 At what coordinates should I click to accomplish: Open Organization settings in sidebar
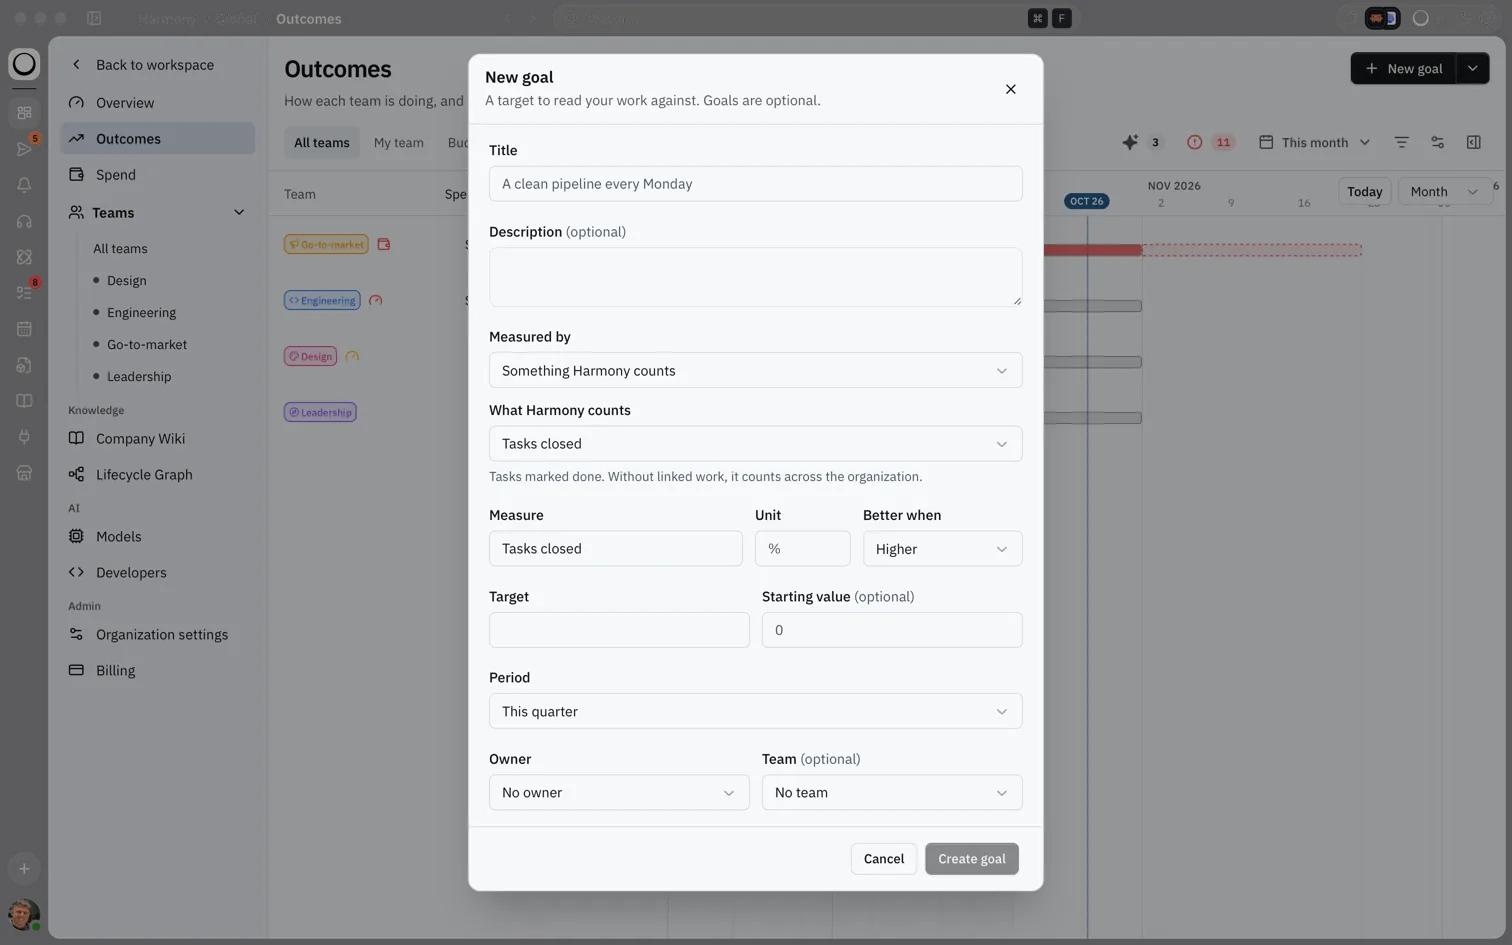point(158,634)
